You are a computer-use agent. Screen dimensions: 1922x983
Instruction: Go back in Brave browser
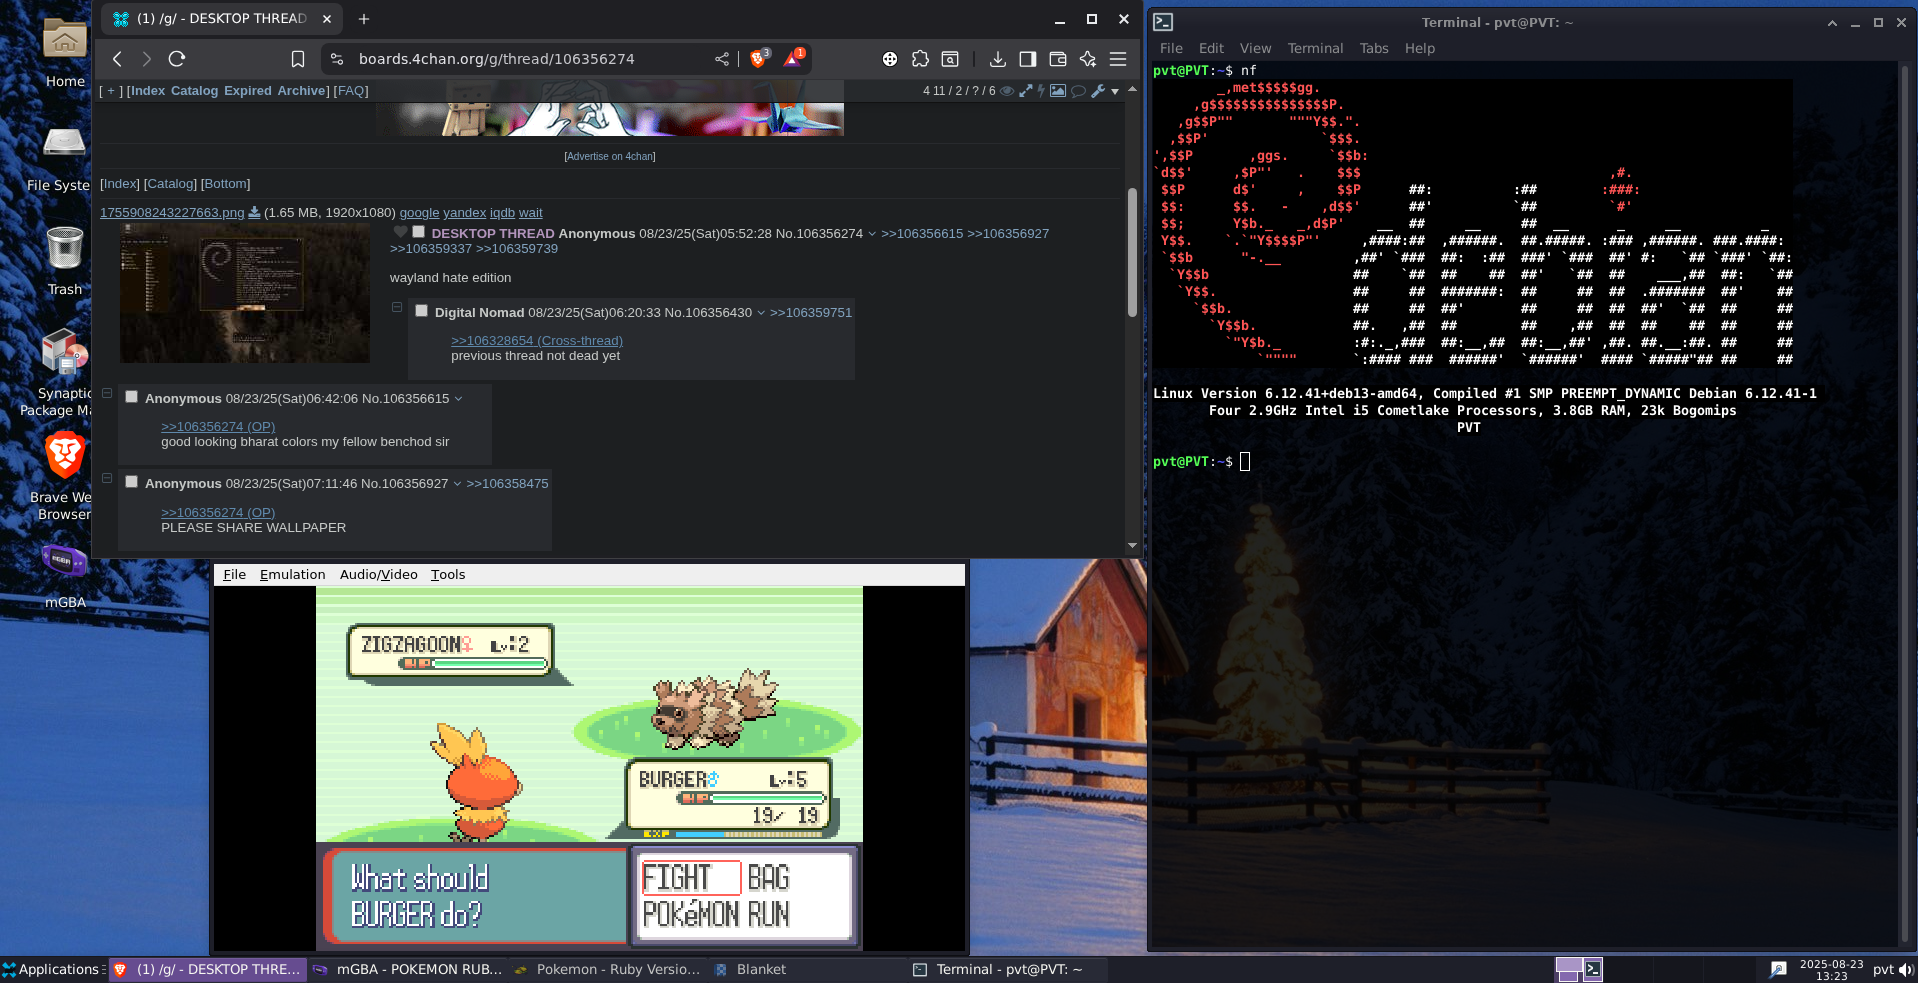[117, 59]
